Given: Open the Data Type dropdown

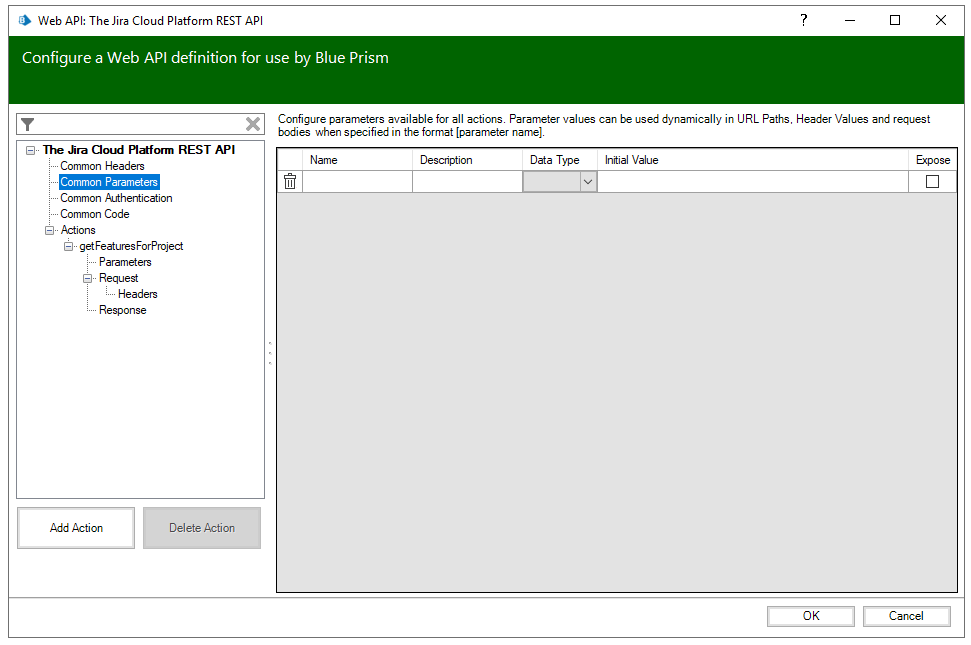Looking at the screenshot, I should coord(587,182).
